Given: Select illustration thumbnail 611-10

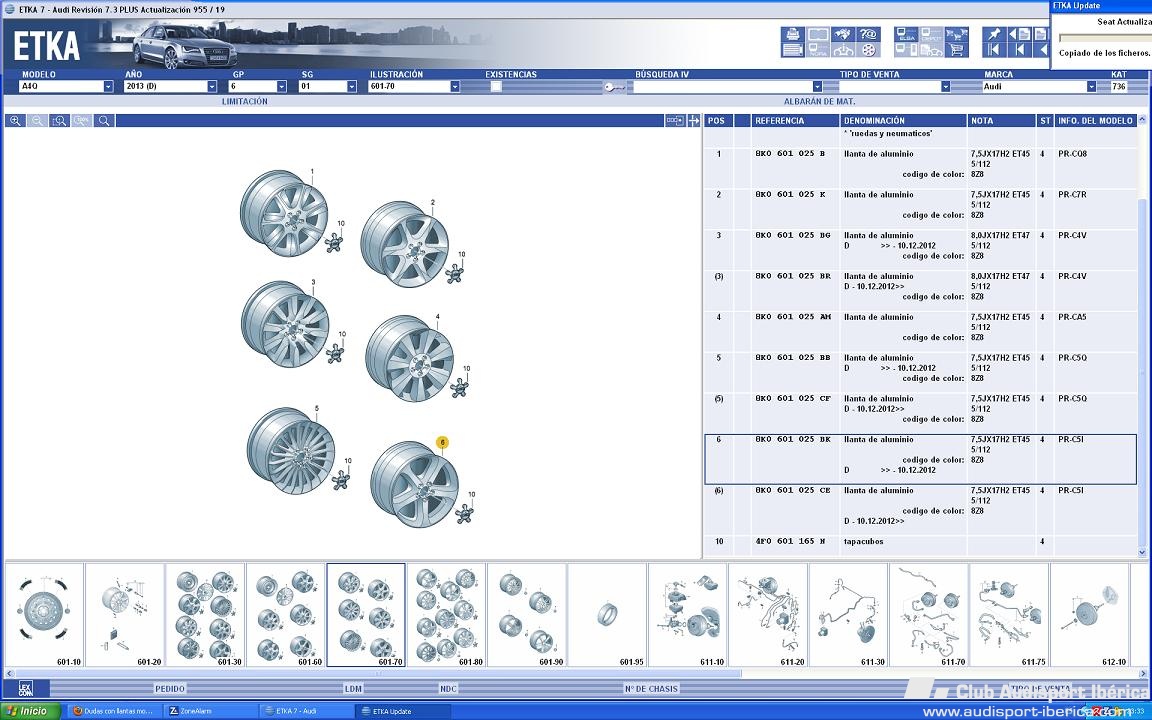Looking at the screenshot, I should pyautogui.click(x=687, y=615).
